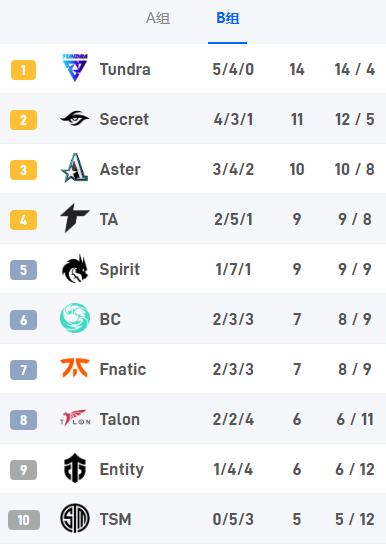Click the orange Fnatic logo
This screenshot has width=386, height=544.
point(75,368)
